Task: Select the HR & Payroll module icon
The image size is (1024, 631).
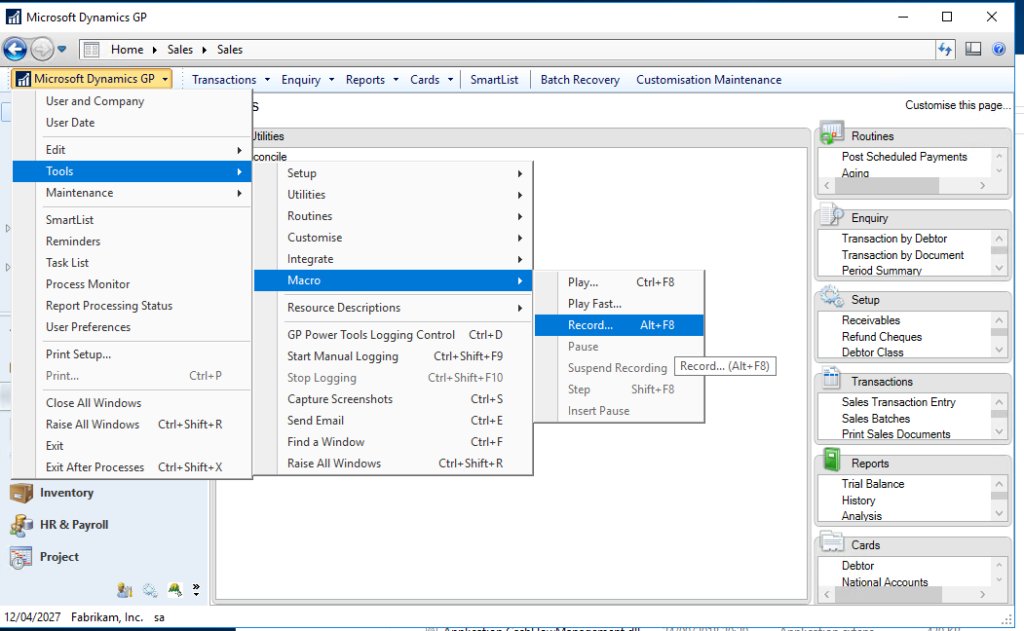Action: pyautogui.click(x=22, y=524)
